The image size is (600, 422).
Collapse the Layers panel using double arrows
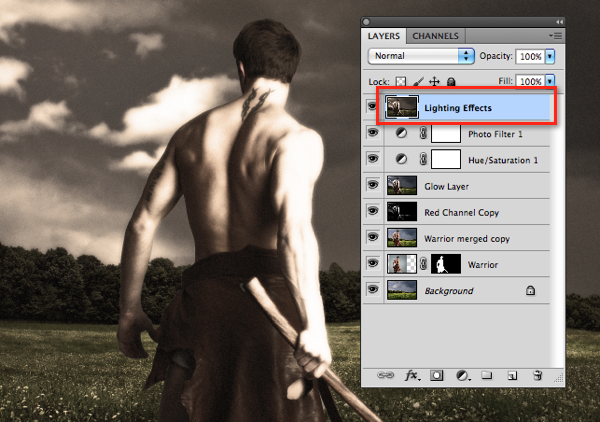559,22
